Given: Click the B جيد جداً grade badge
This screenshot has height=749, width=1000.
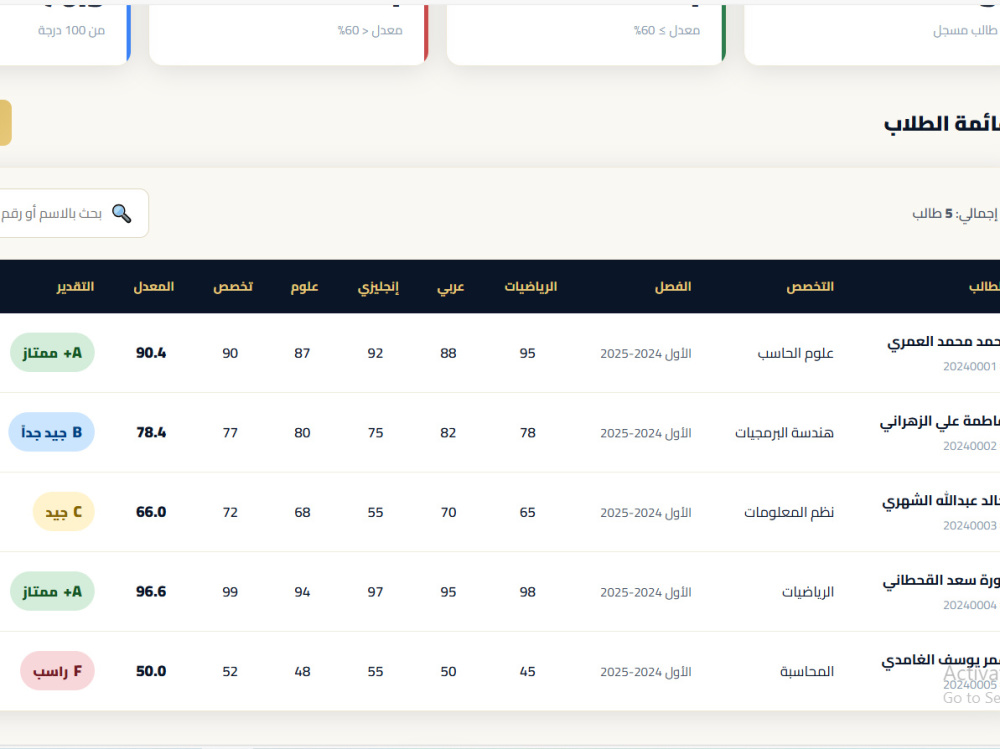Looking at the screenshot, I should point(52,433).
